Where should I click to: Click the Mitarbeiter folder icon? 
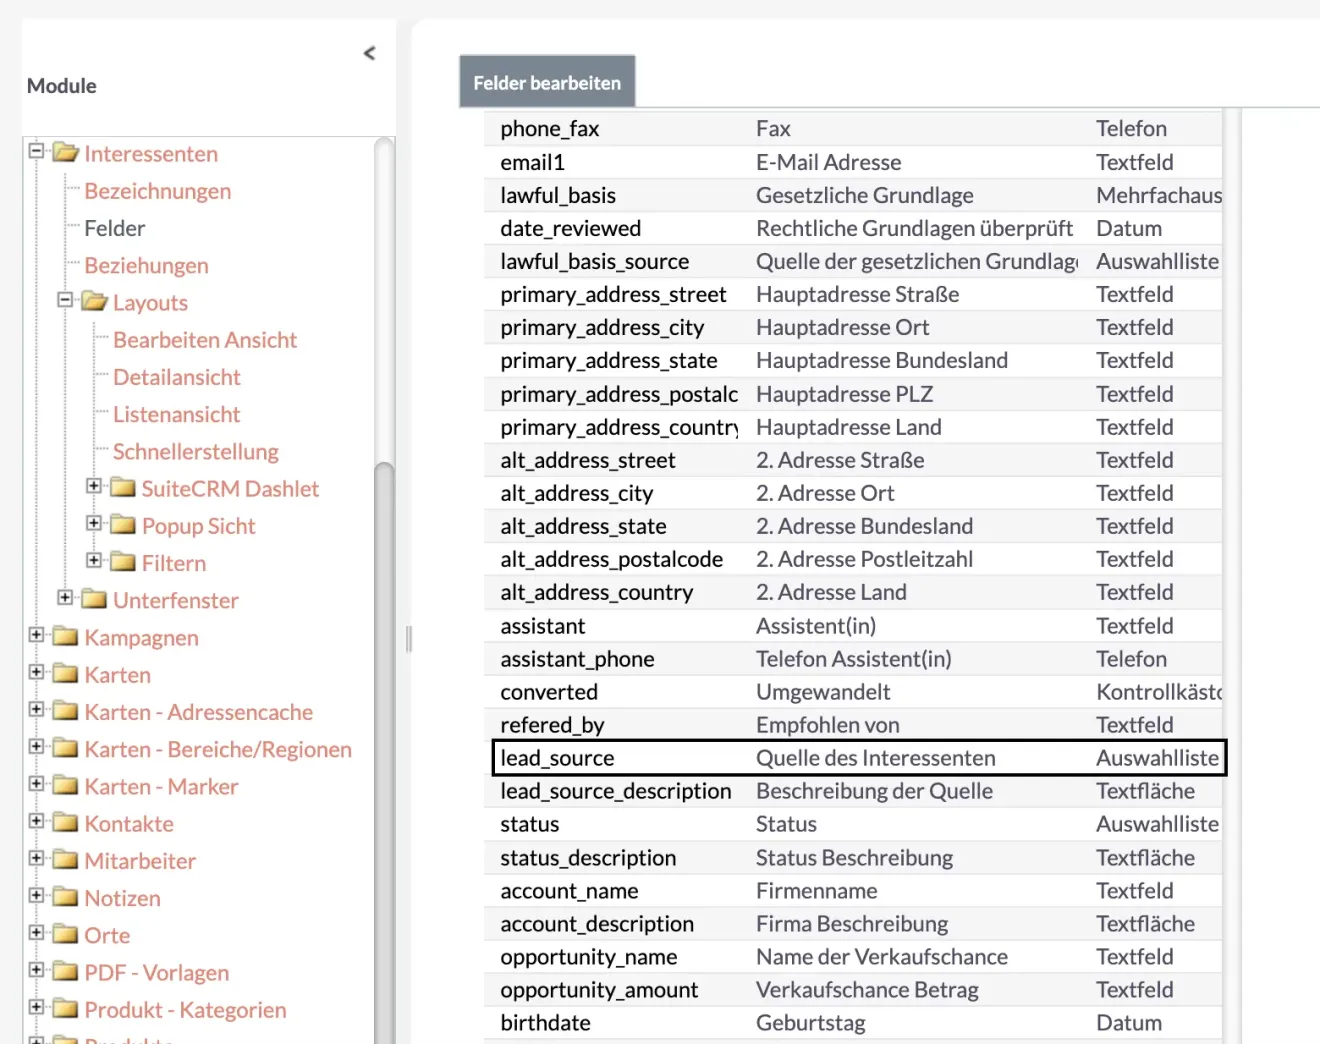[x=64, y=860]
